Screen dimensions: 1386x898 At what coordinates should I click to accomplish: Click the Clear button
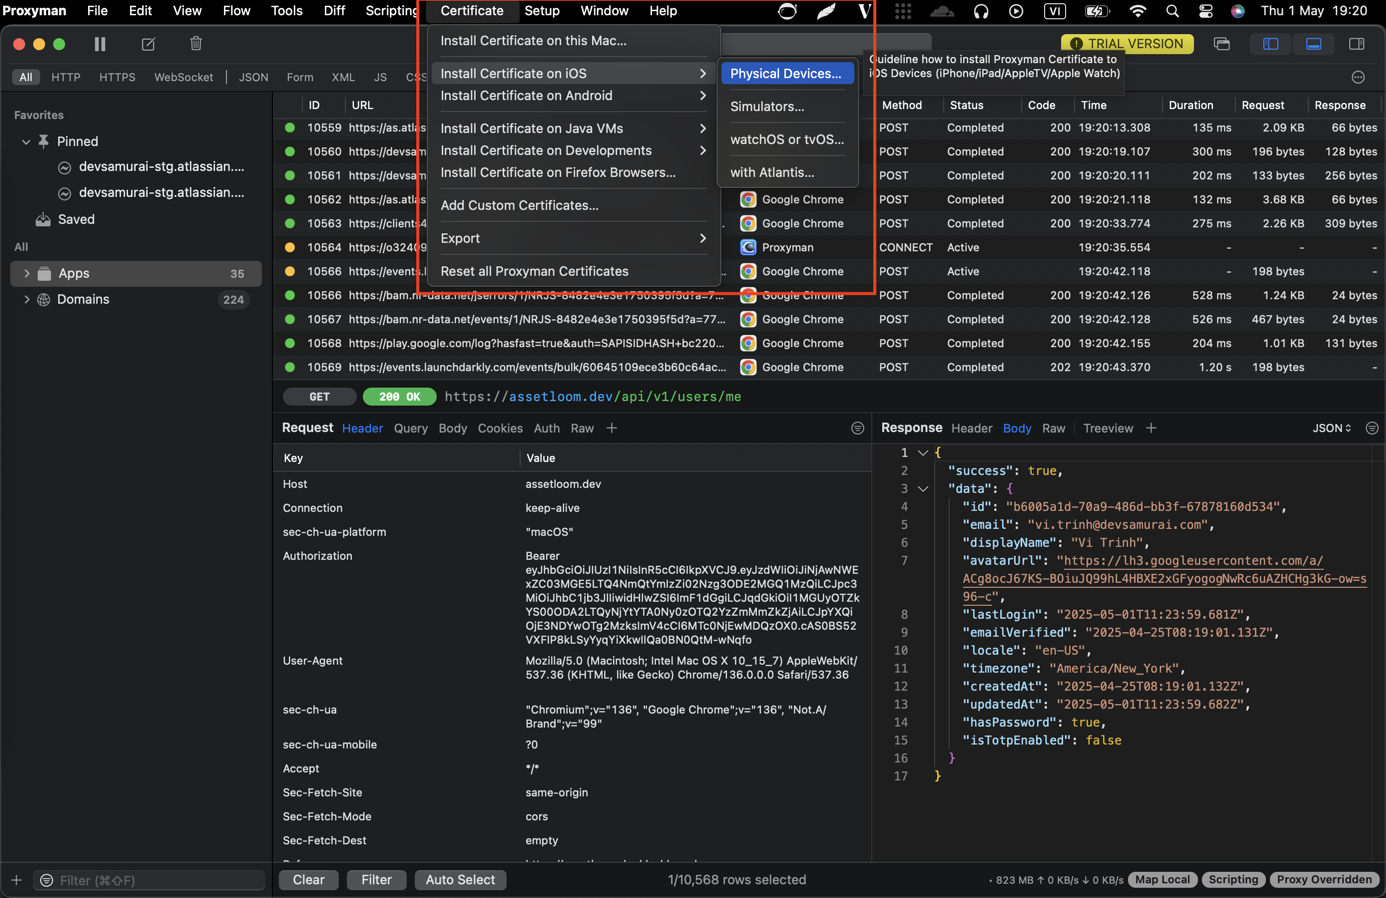(x=308, y=880)
